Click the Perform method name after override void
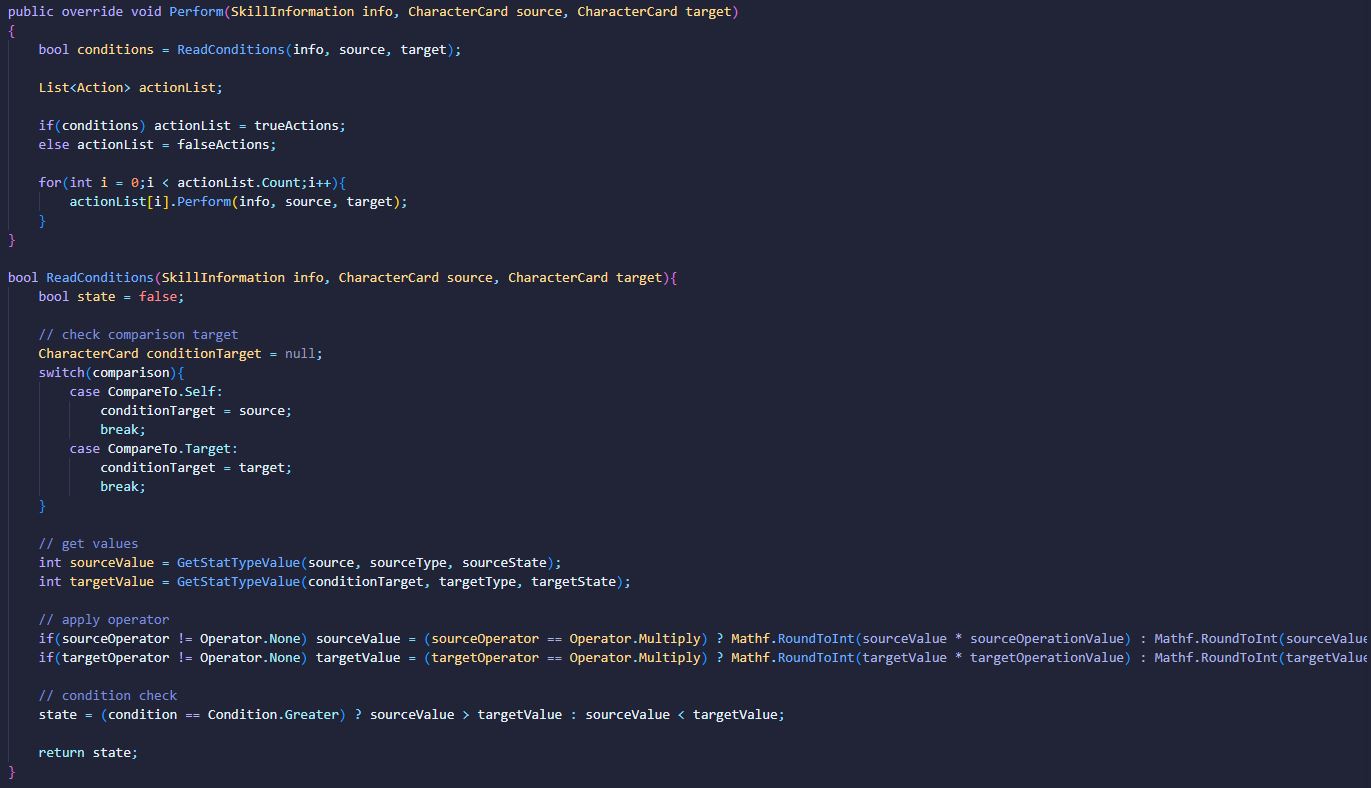1371x788 pixels. tap(192, 12)
